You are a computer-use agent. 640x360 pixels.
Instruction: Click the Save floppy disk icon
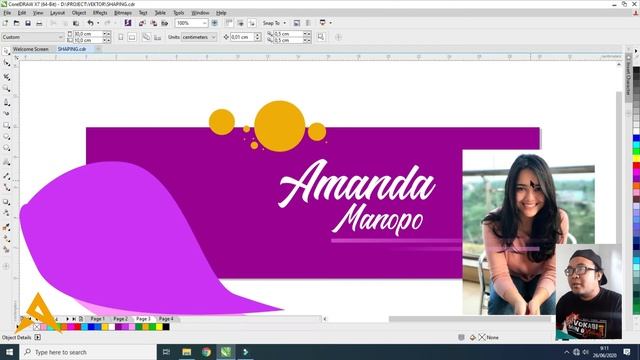(28, 23)
